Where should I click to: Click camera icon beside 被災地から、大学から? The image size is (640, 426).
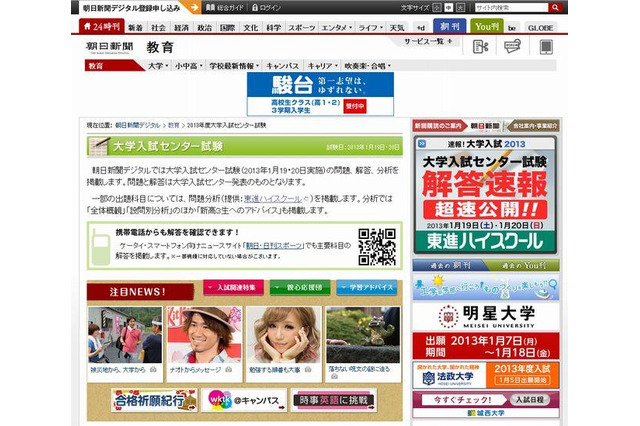(x=153, y=370)
